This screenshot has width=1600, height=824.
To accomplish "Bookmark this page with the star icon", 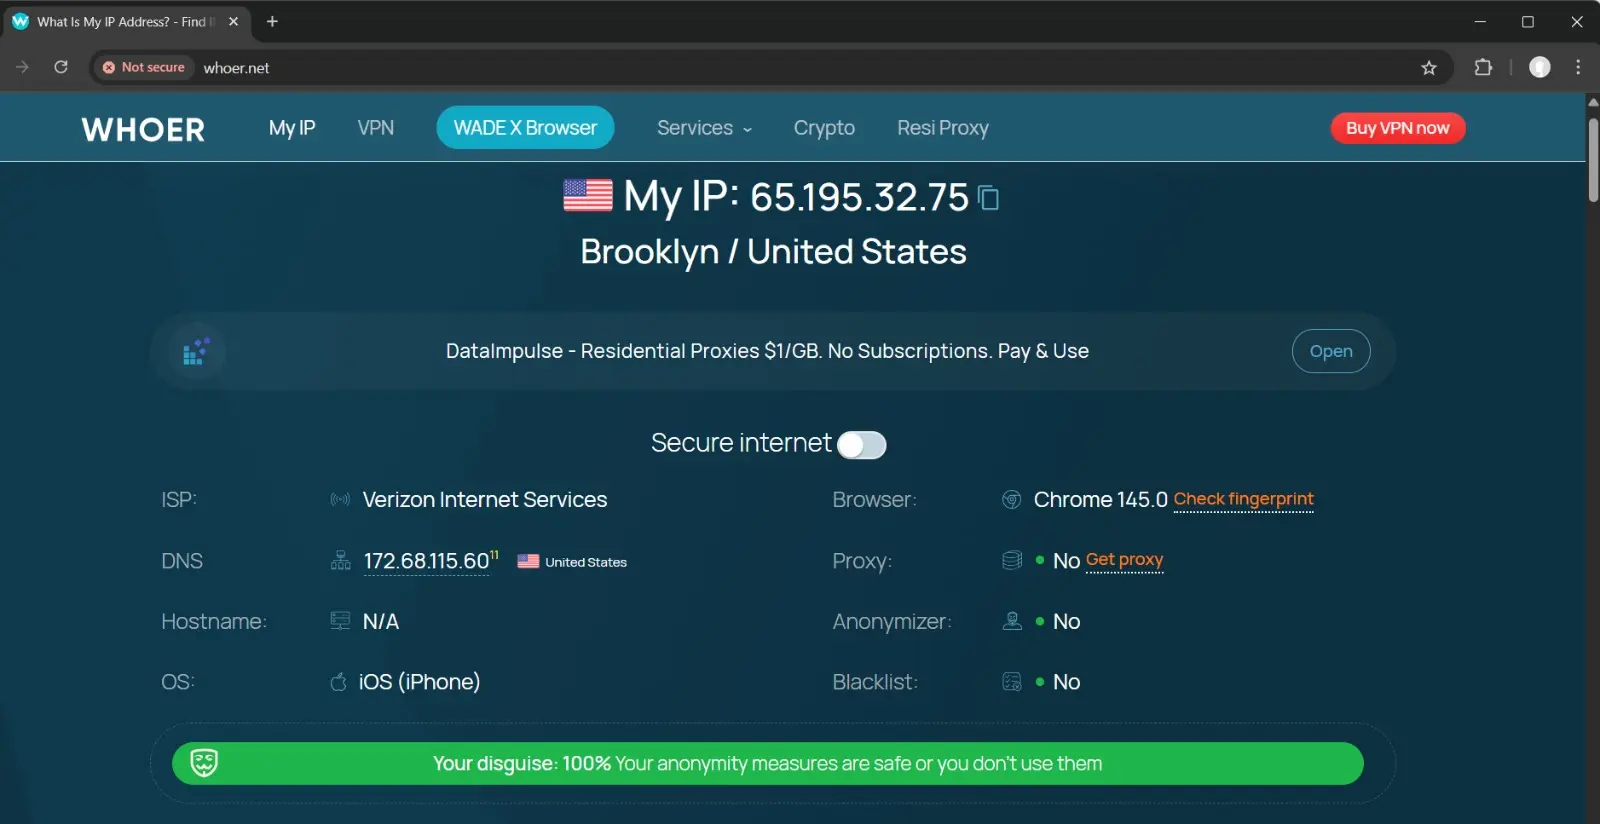I will (x=1429, y=67).
